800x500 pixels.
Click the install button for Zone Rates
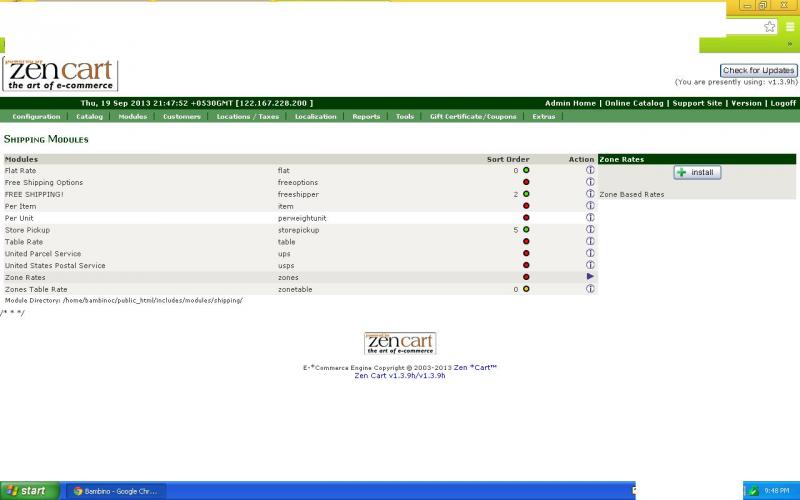pos(697,172)
